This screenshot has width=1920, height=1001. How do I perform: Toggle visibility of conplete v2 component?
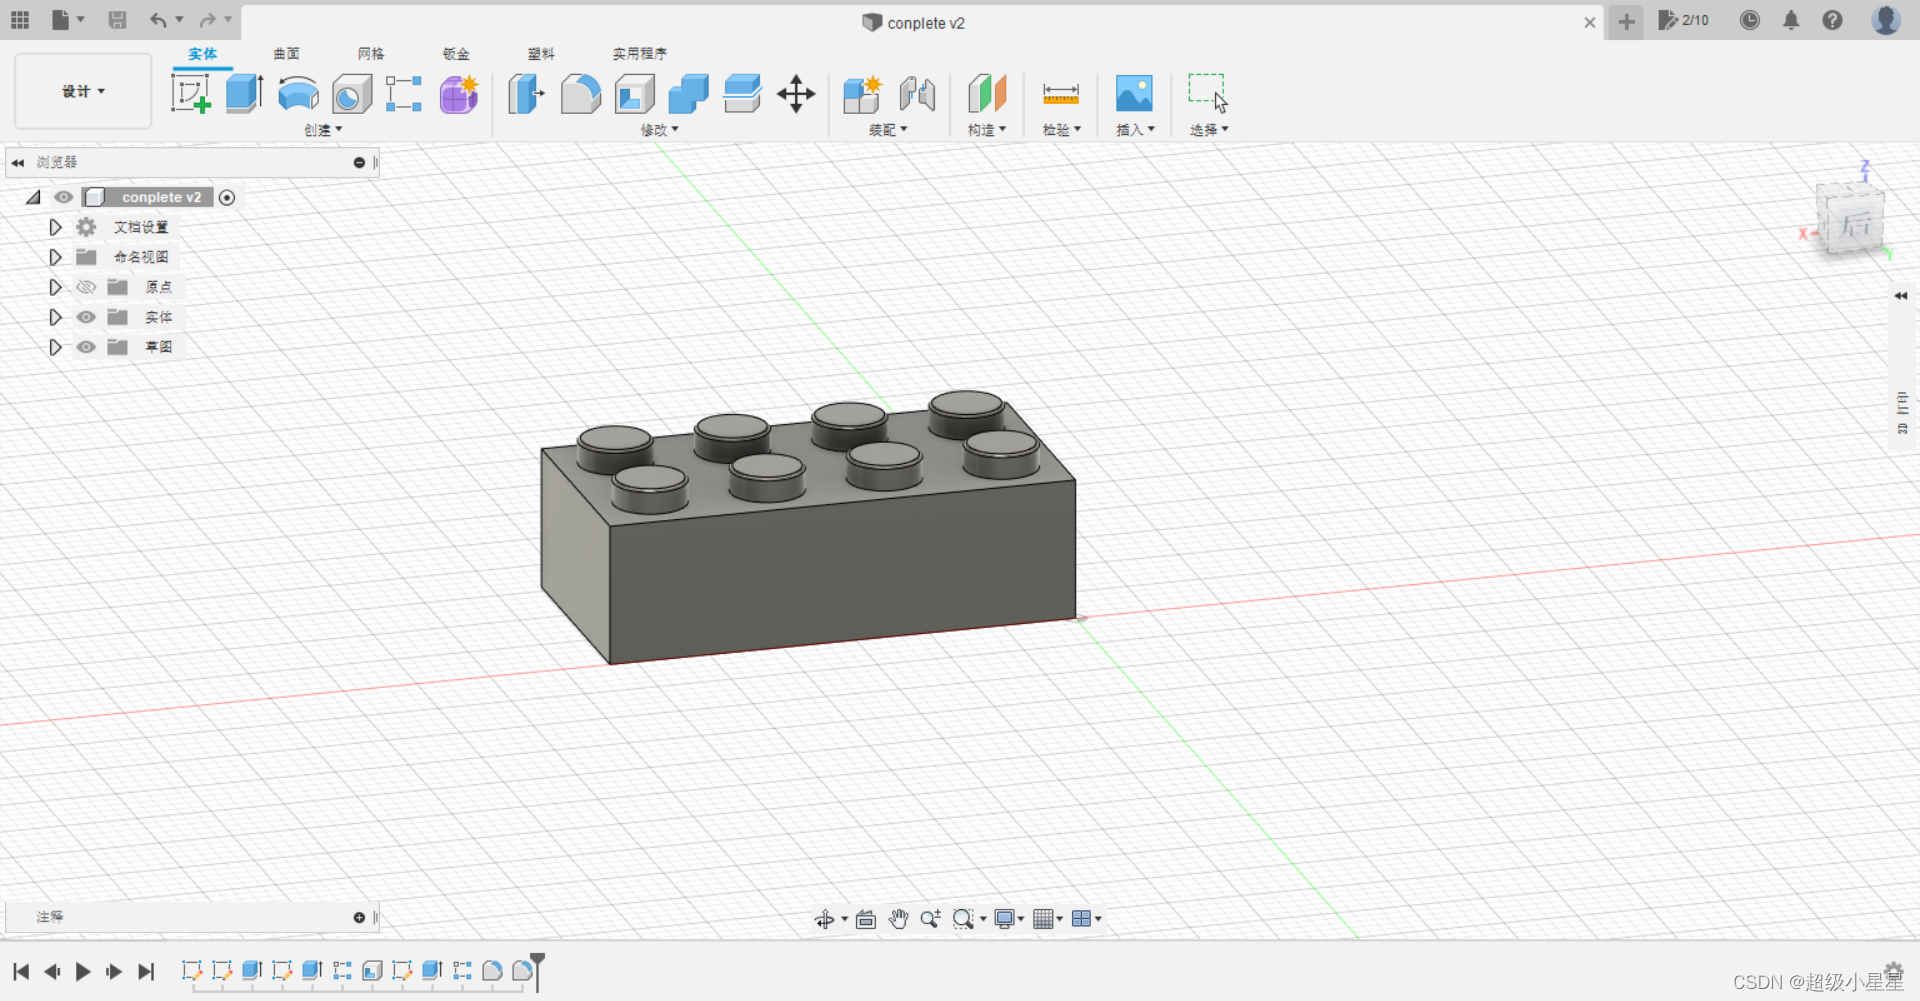pyautogui.click(x=63, y=197)
